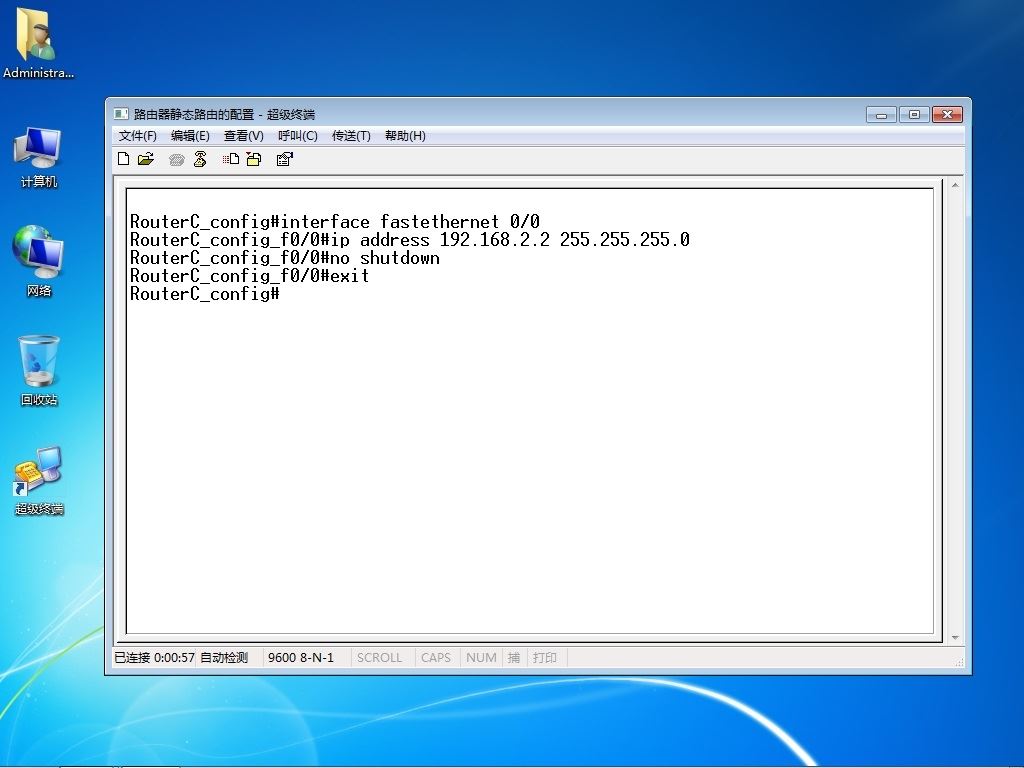Click the '9600 8-N-1' status entry

(x=301, y=658)
